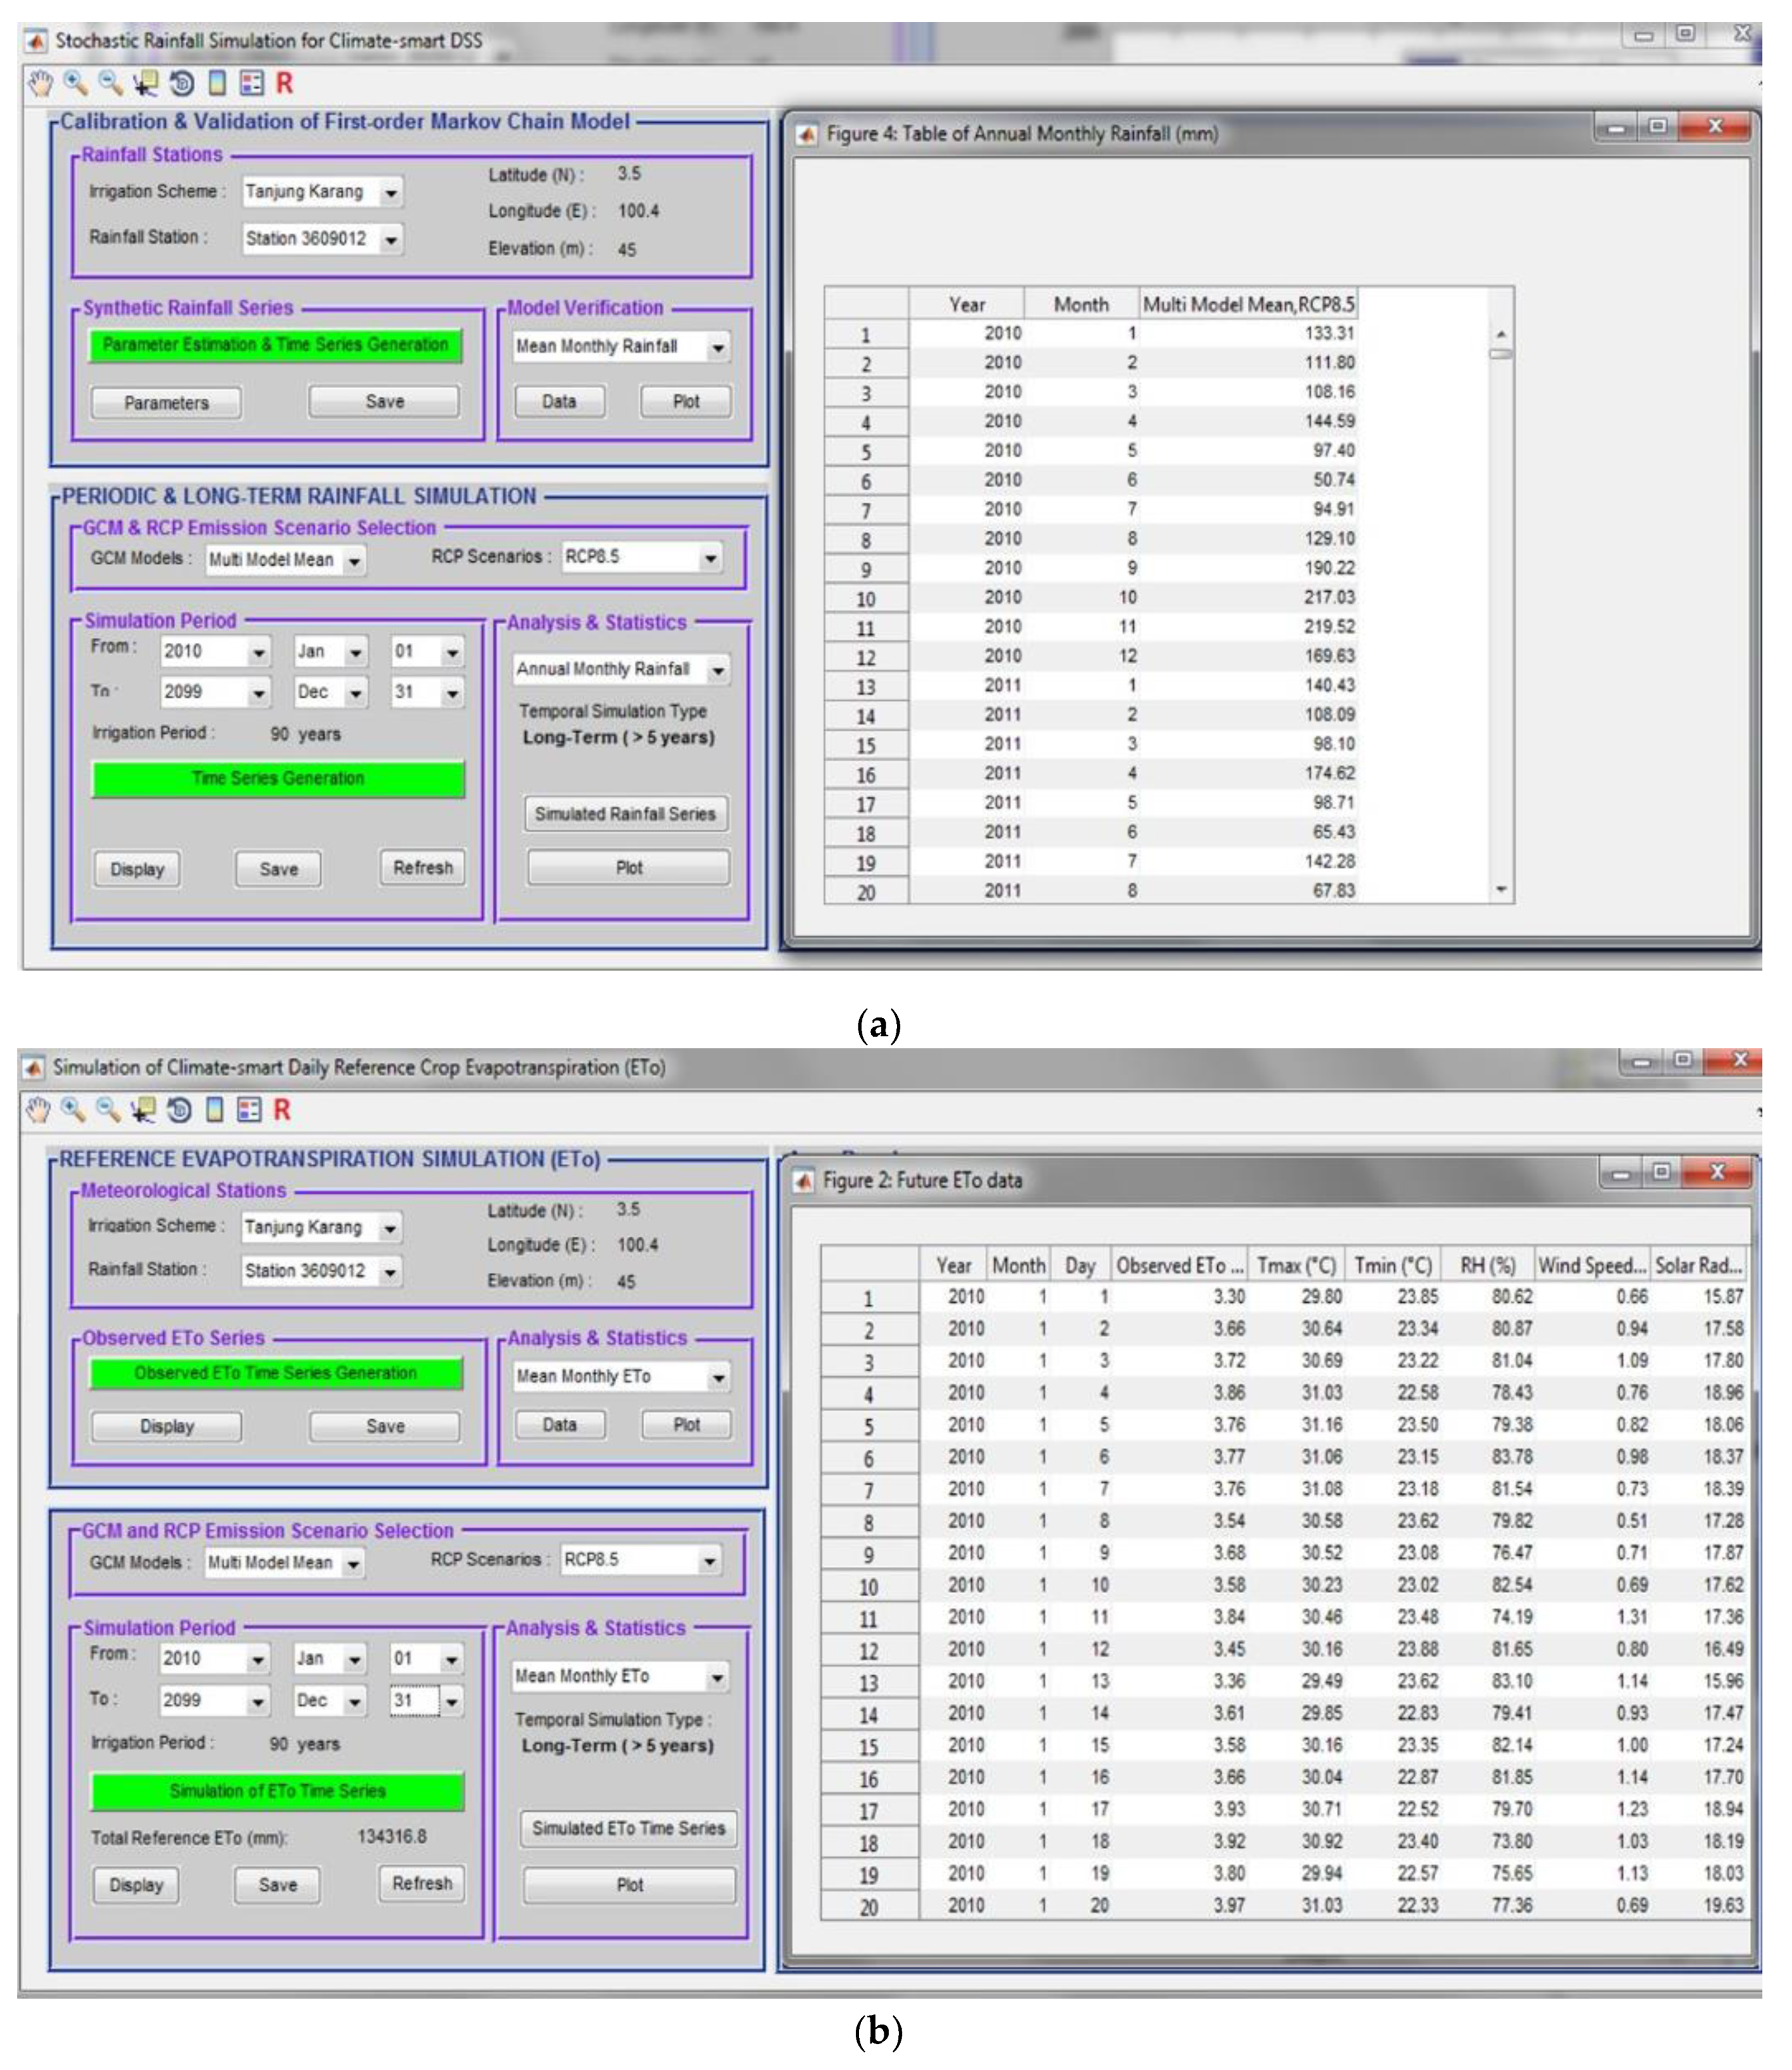1792x2070 pixels.
Task: Open GCM Models dropdown in ETo window
Action: pos(353,1563)
